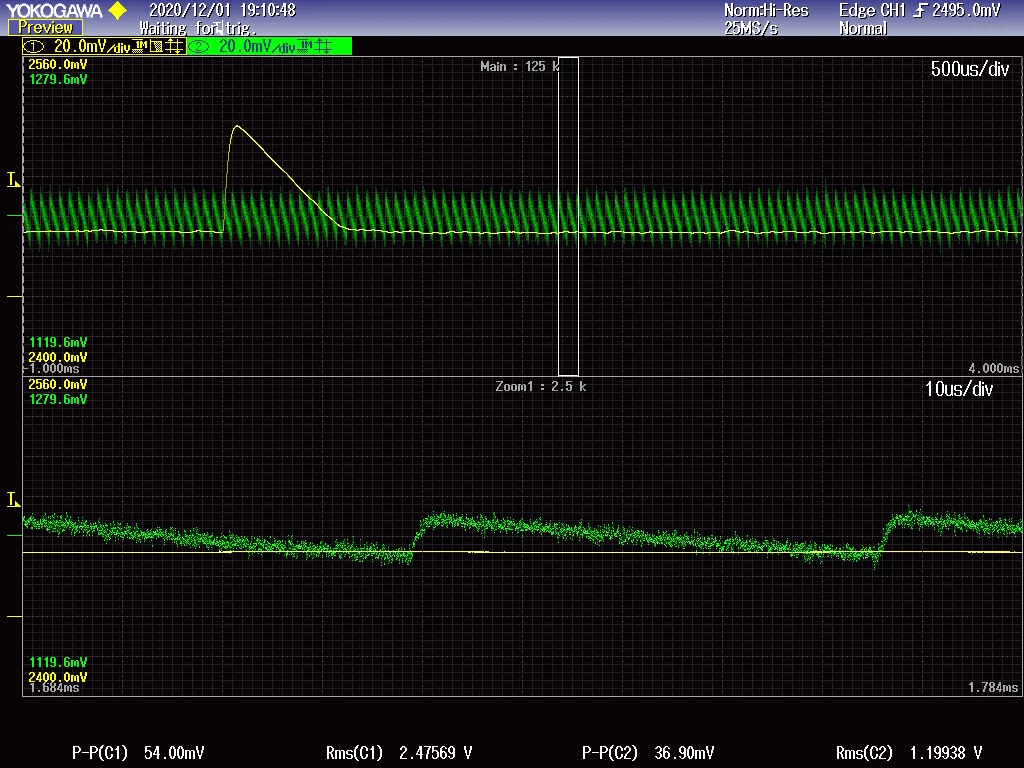Click the Normal trigger mode label
Screen dimensions: 1024x768
(x=863, y=29)
